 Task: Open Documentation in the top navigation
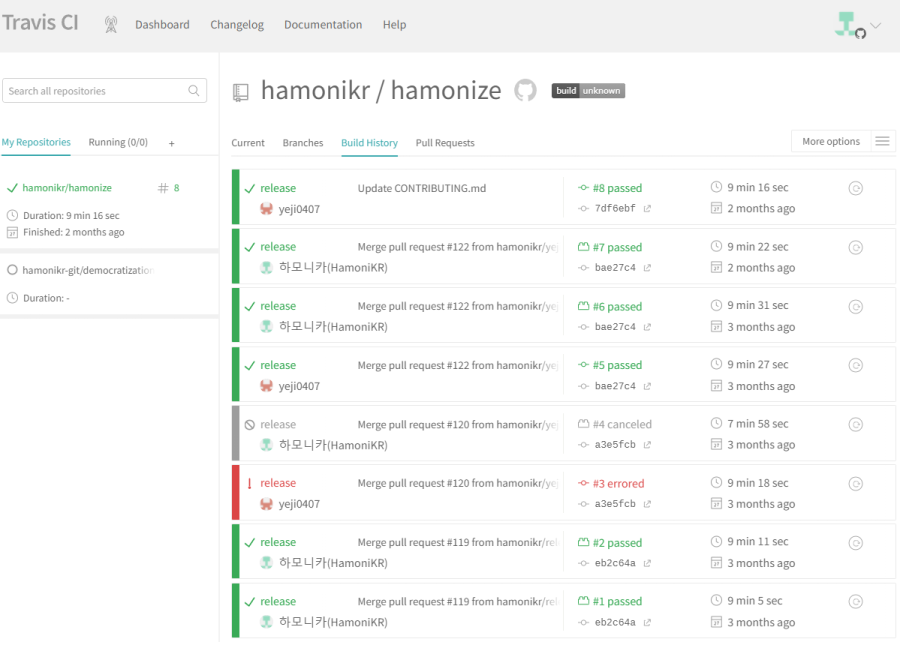323,25
